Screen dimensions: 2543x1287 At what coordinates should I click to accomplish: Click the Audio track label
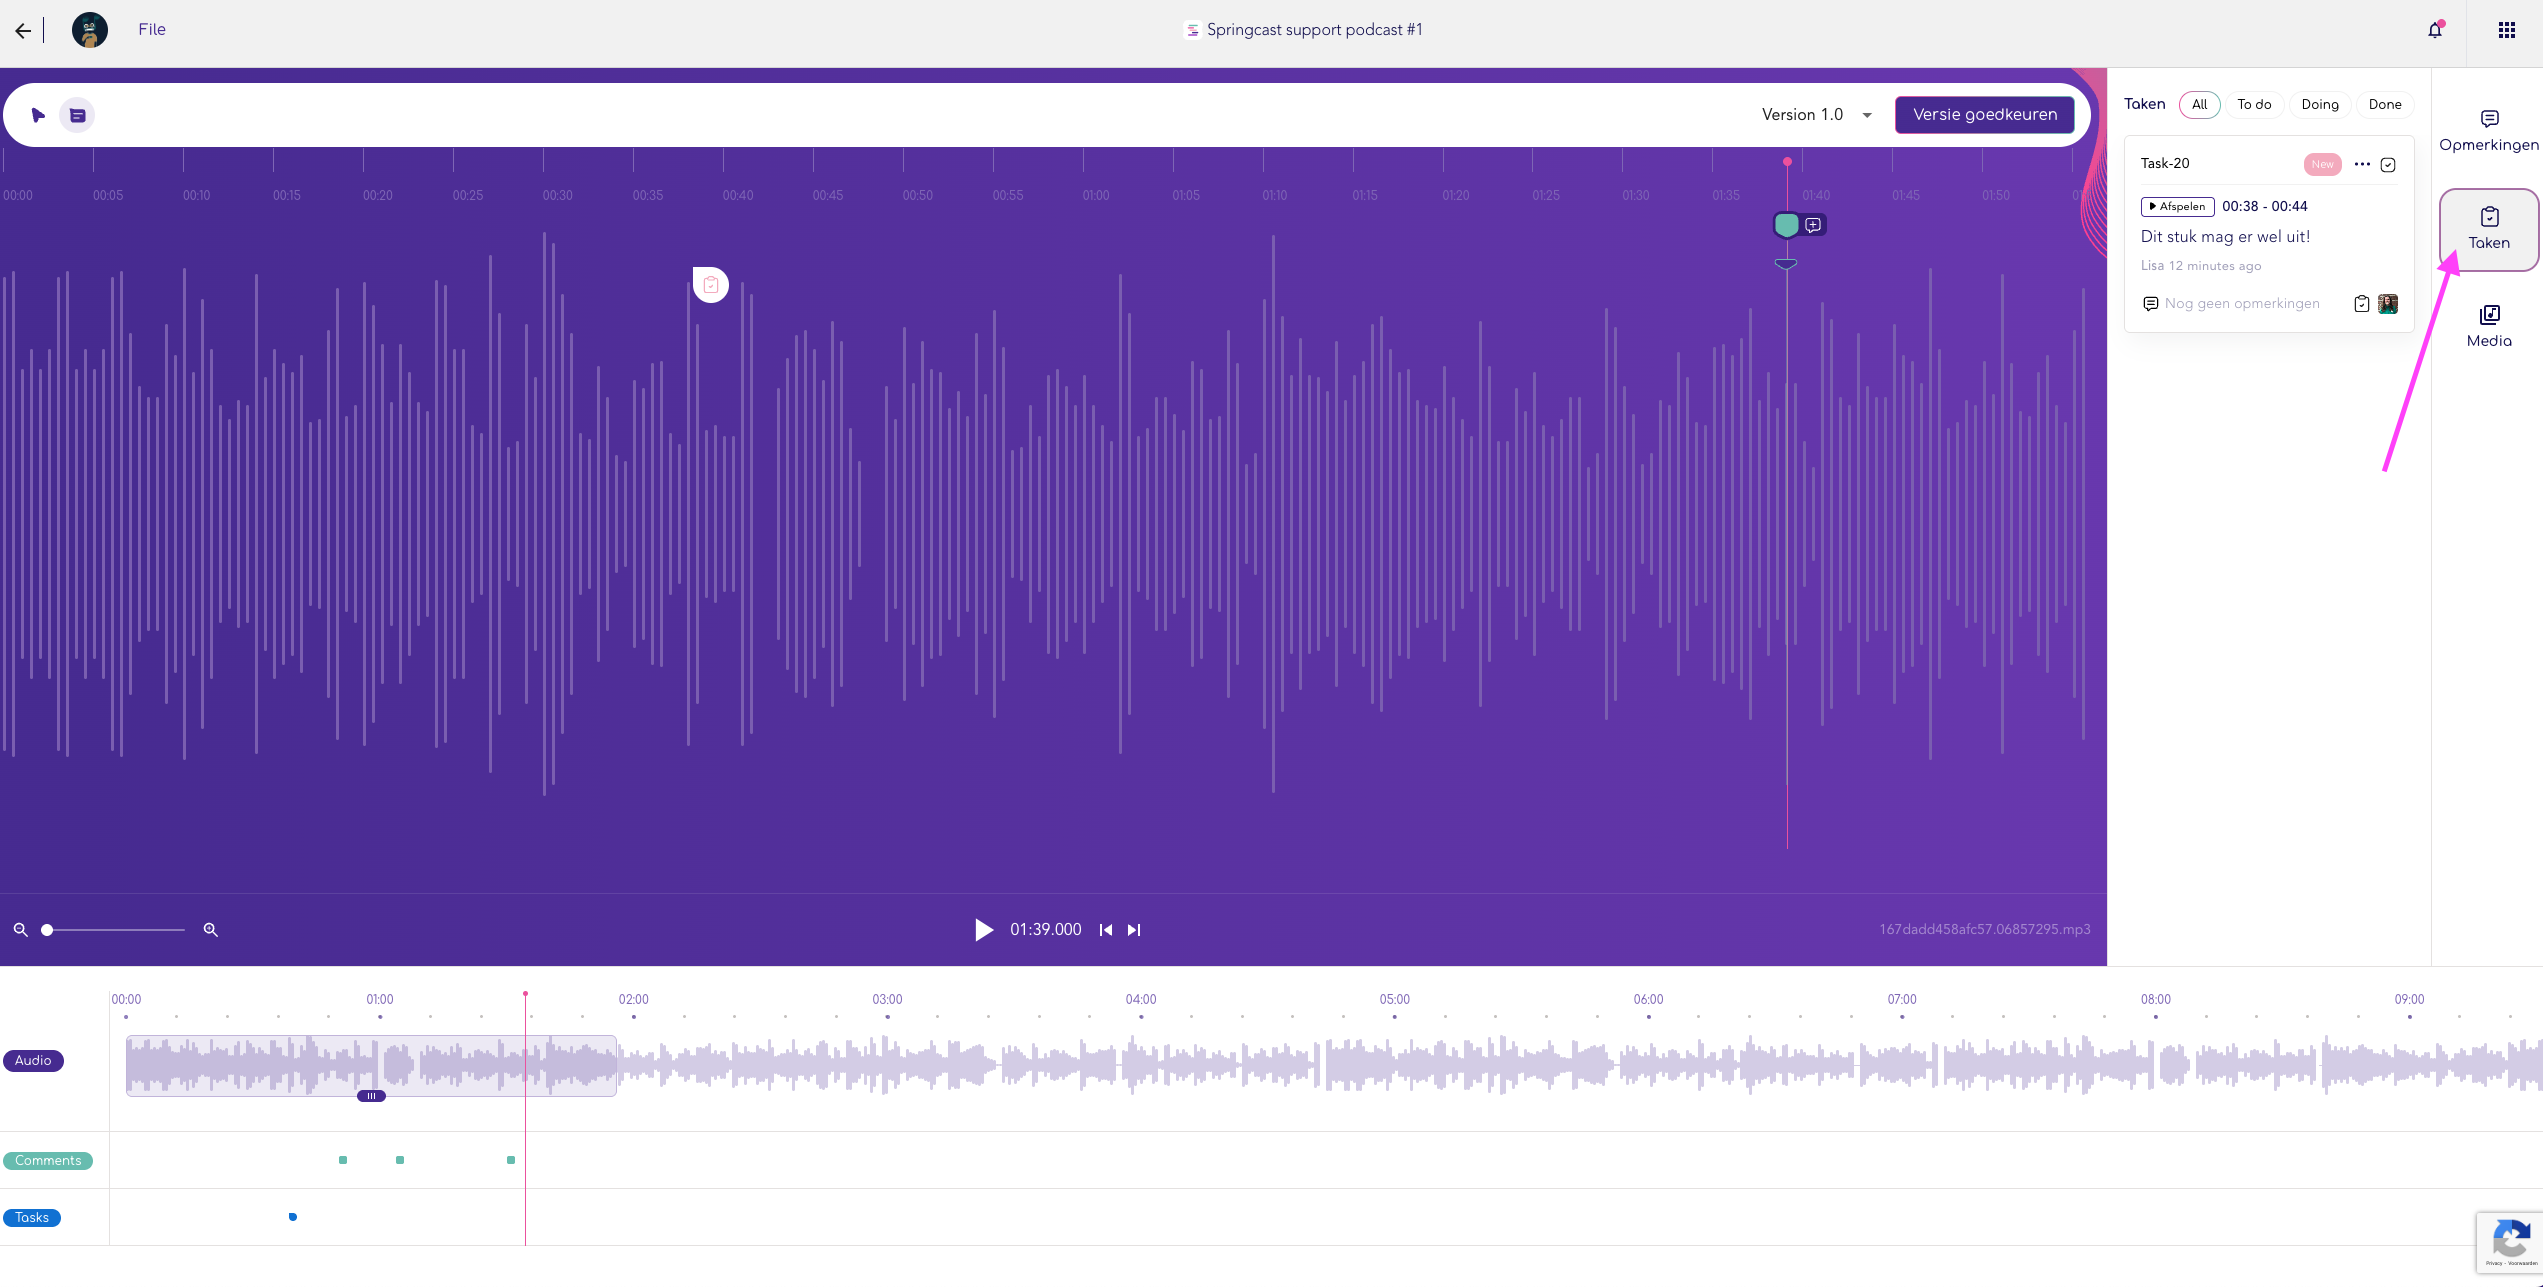(33, 1061)
